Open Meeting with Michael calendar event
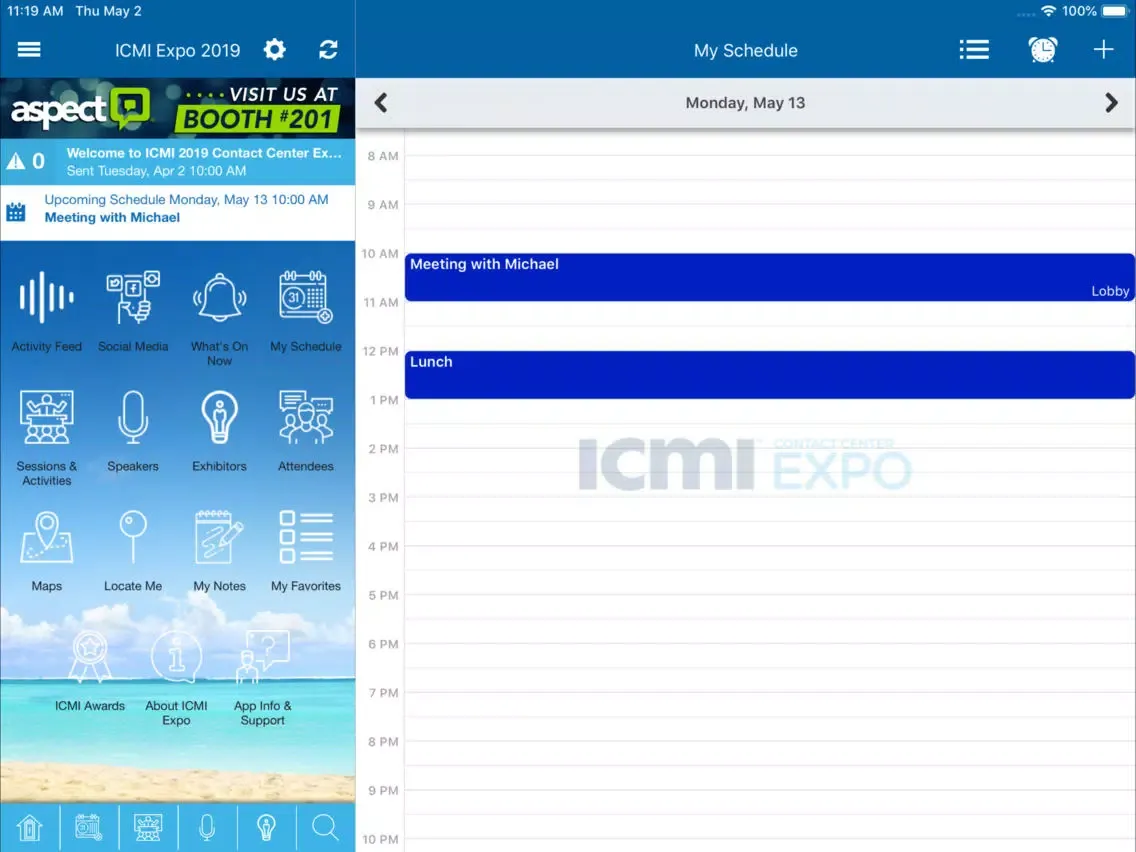1136x852 pixels. pos(769,277)
